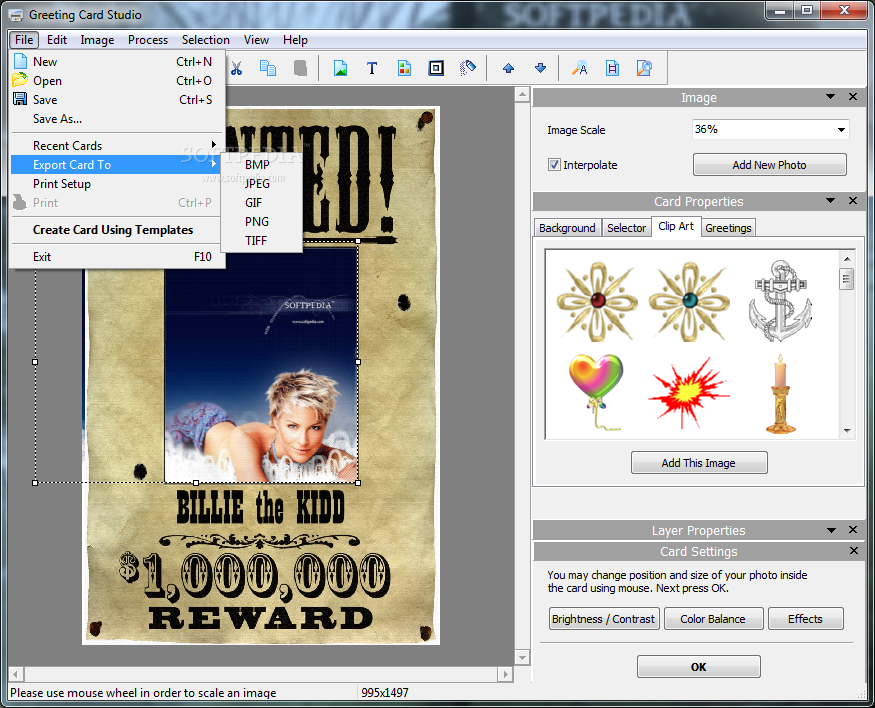This screenshot has width=875, height=708.
Task: Choose Print Setup from File menu
Action: (x=117, y=184)
